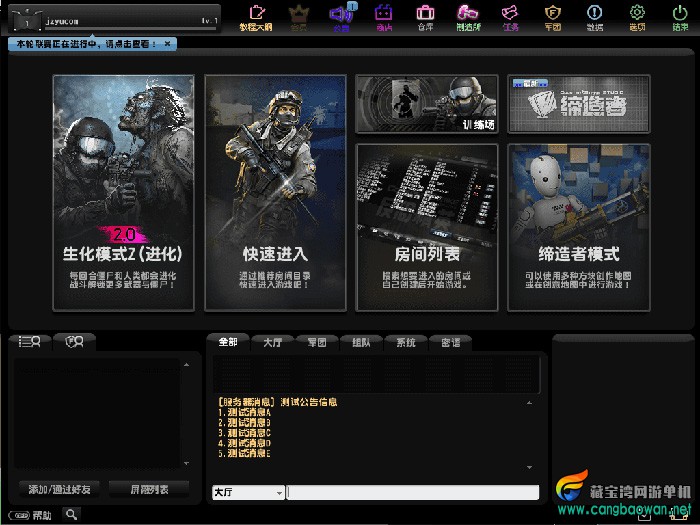Select the 全部 chat tab
The image size is (700, 525).
click(227, 342)
